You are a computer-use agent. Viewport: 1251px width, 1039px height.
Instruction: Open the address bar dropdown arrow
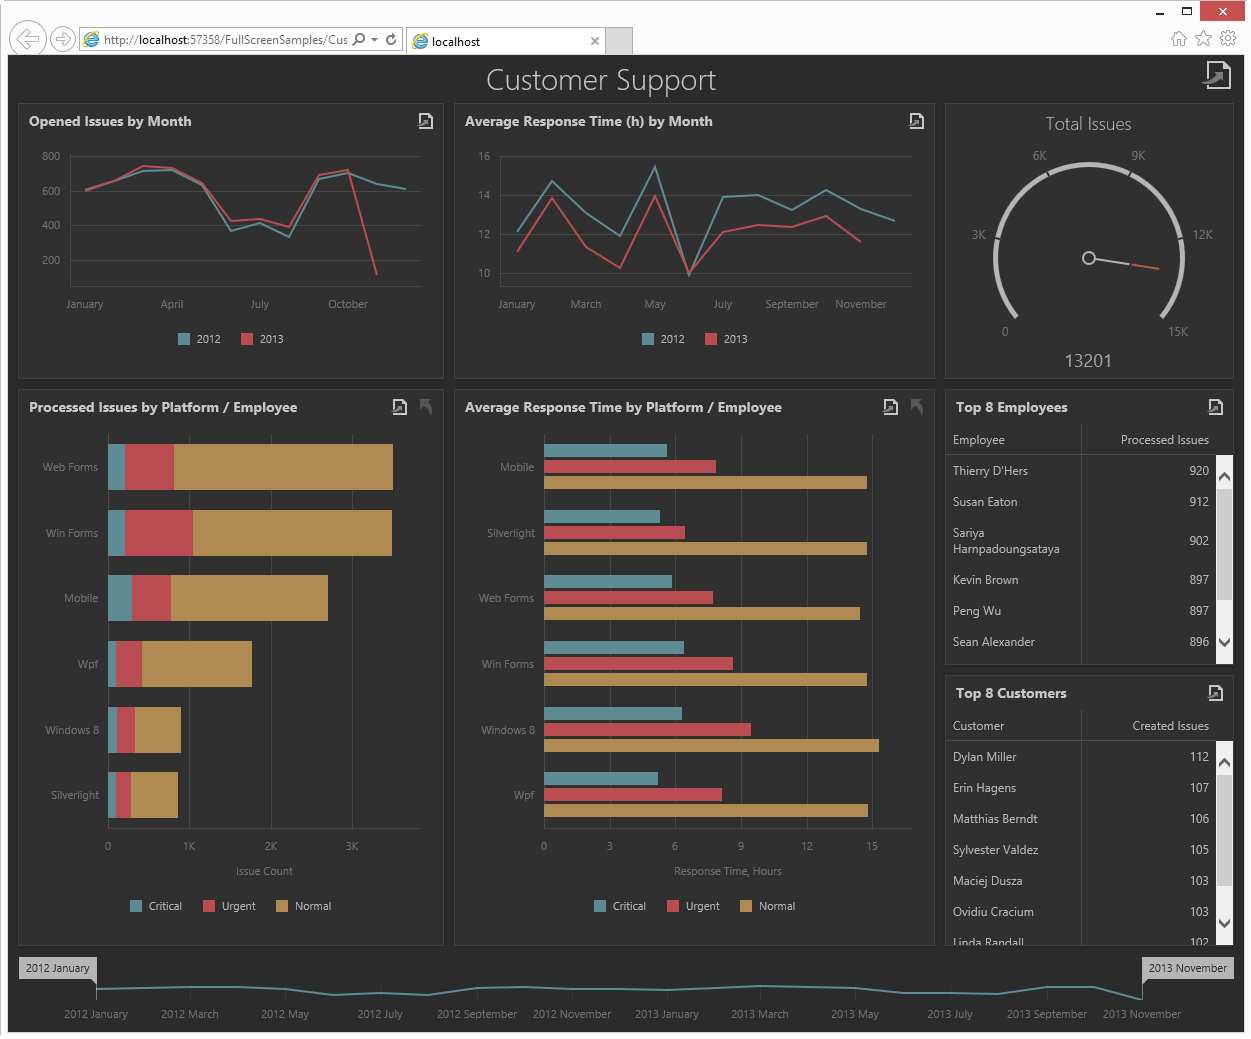(374, 40)
